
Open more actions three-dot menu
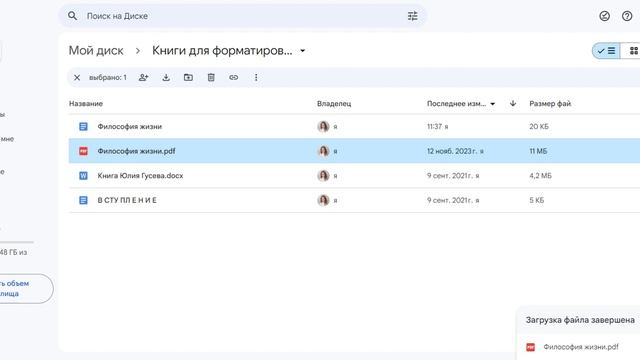(256, 78)
